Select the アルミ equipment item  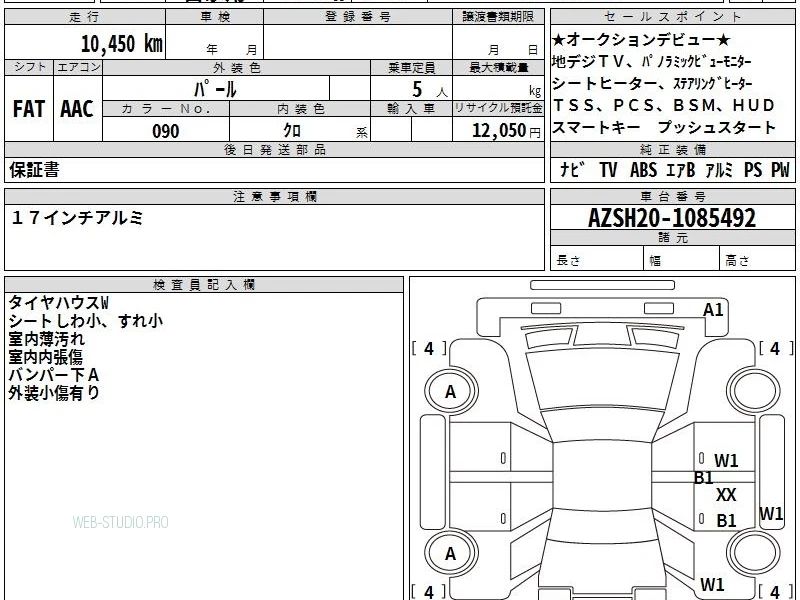719,170
